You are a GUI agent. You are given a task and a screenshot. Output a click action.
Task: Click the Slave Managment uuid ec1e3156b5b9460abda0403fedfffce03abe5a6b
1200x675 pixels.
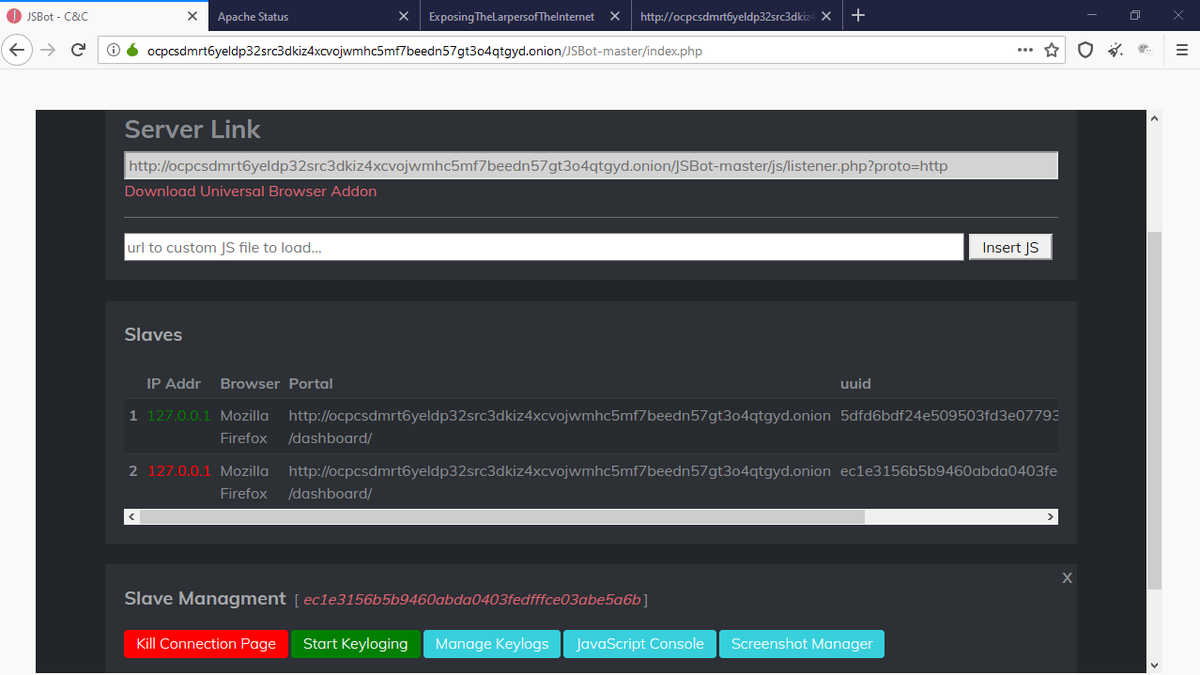pos(472,600)
